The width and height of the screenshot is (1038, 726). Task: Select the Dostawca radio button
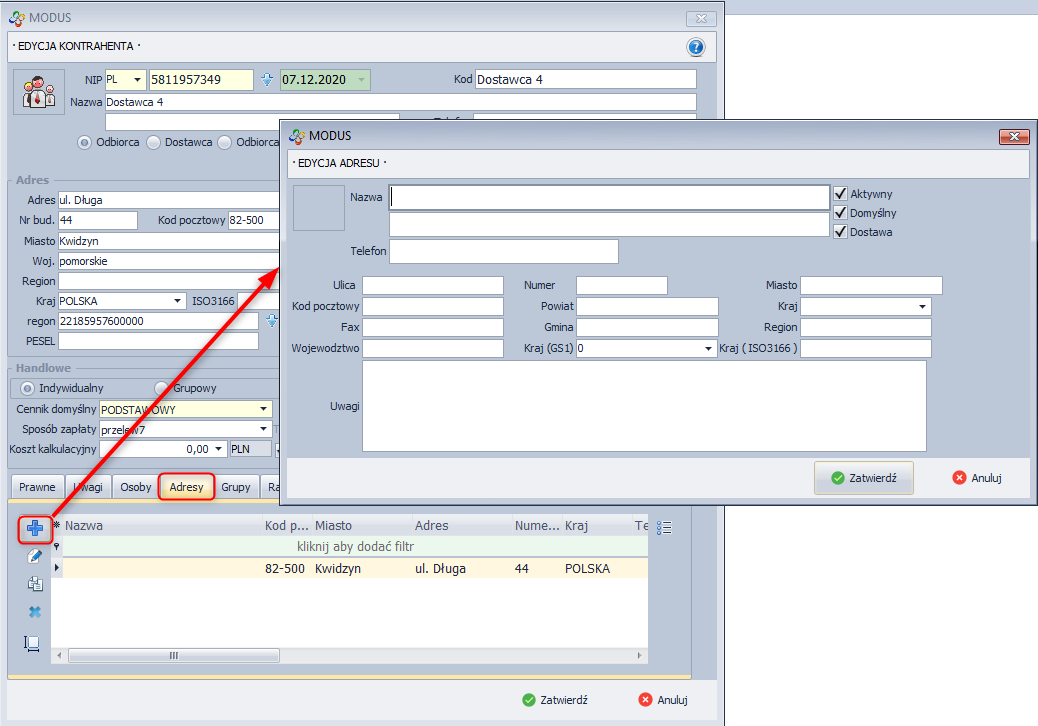[153, 142]
